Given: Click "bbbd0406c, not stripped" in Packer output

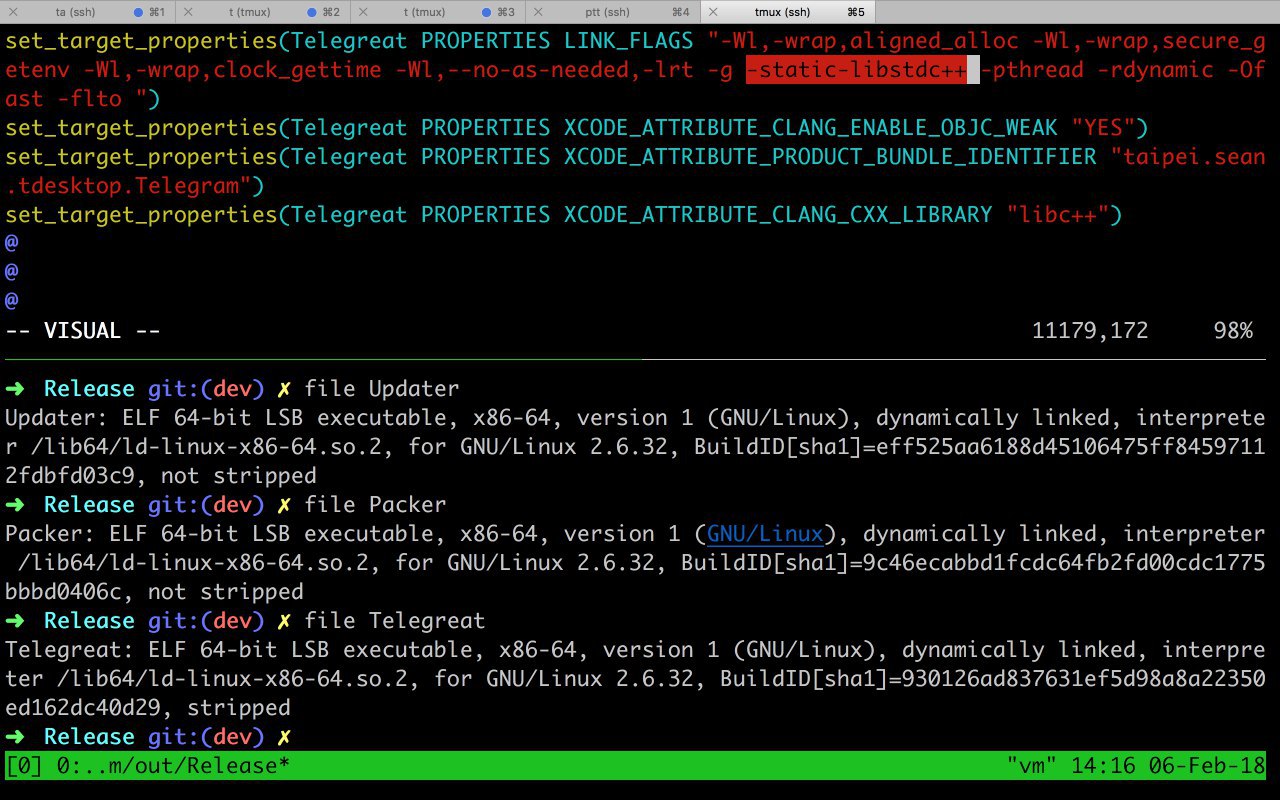Looking at the screenshot, I should [154, 592].
